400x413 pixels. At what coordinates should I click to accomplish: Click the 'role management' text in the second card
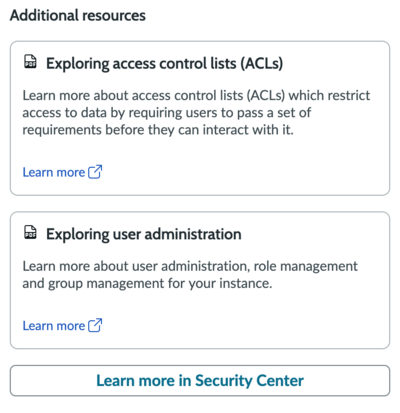point(306,267)
